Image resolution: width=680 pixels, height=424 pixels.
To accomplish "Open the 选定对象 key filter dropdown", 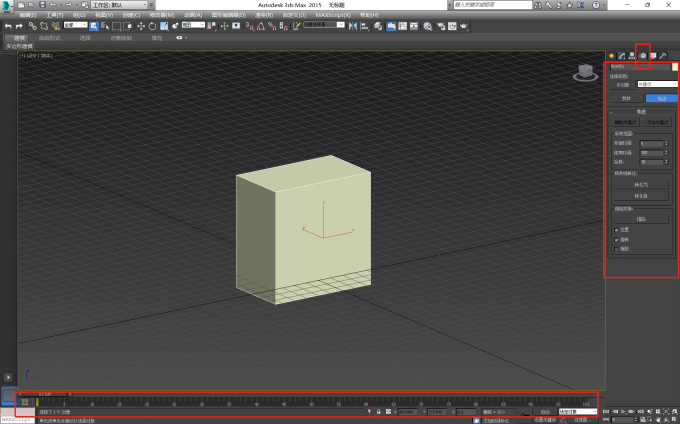I will 578,412.
